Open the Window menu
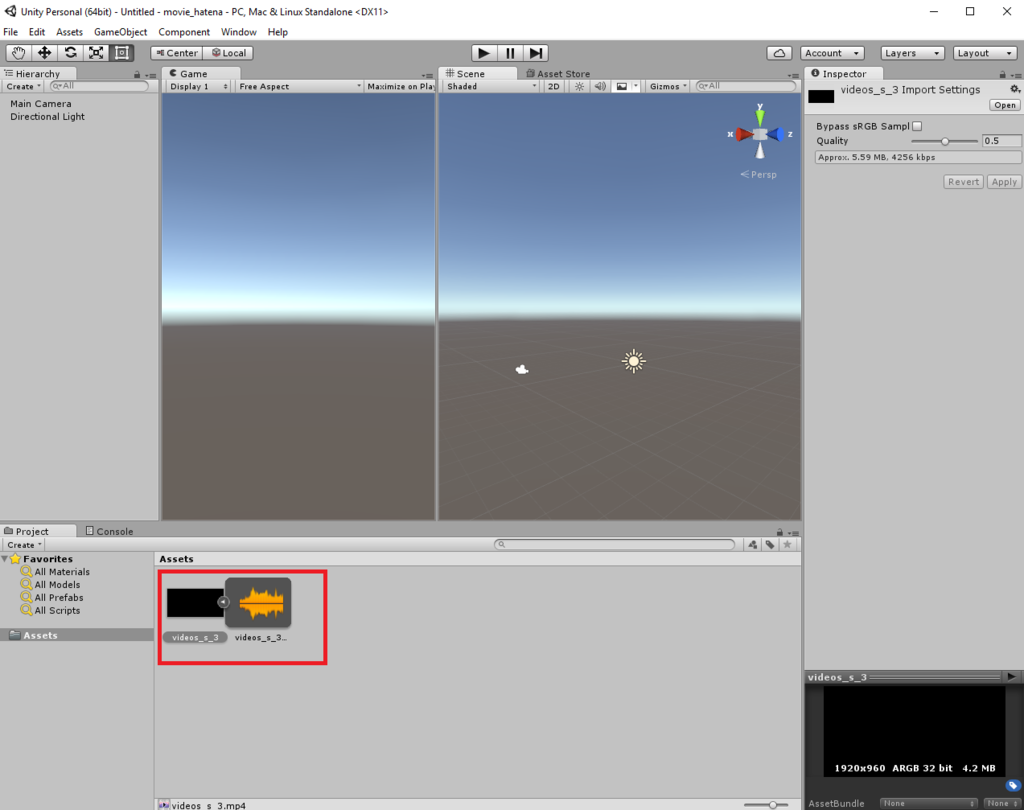 click(x=238, y=32)
